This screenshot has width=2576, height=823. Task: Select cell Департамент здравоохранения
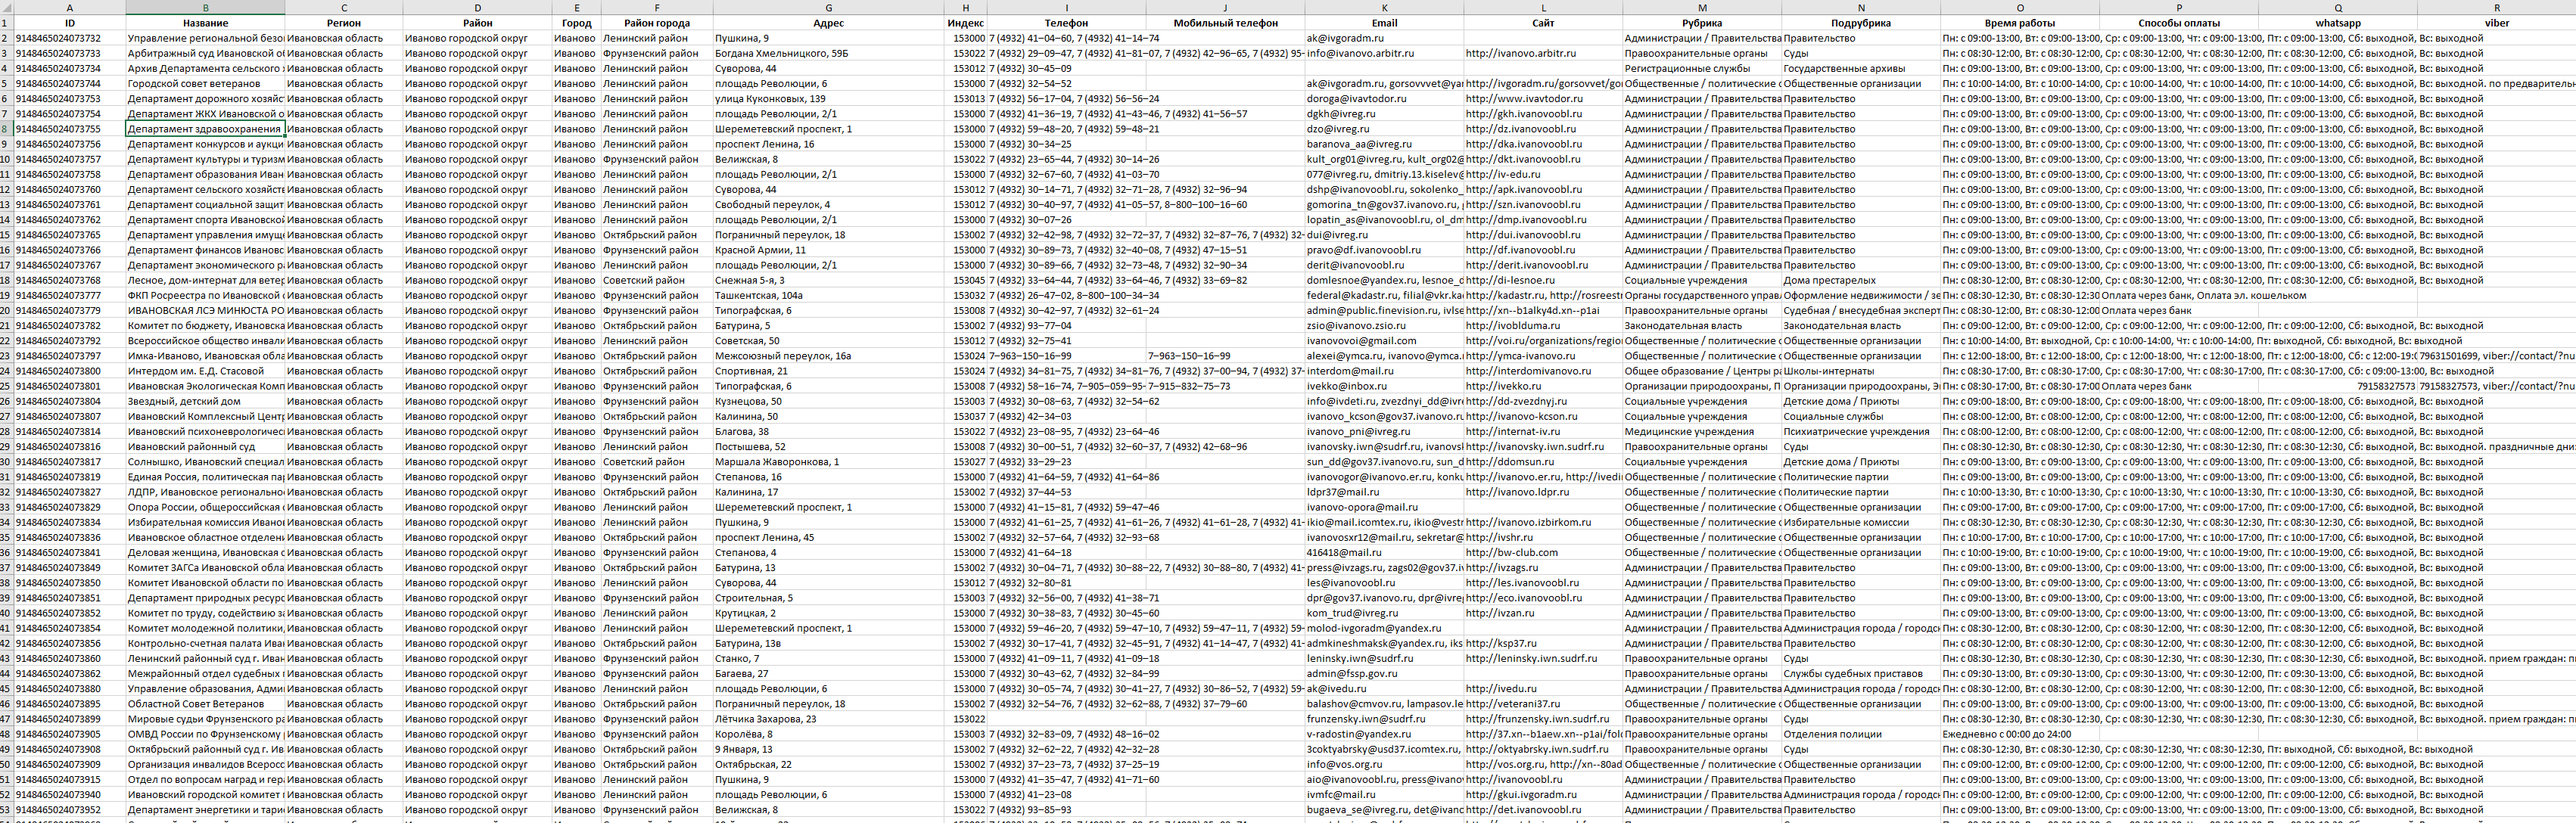tap(205, 129)
